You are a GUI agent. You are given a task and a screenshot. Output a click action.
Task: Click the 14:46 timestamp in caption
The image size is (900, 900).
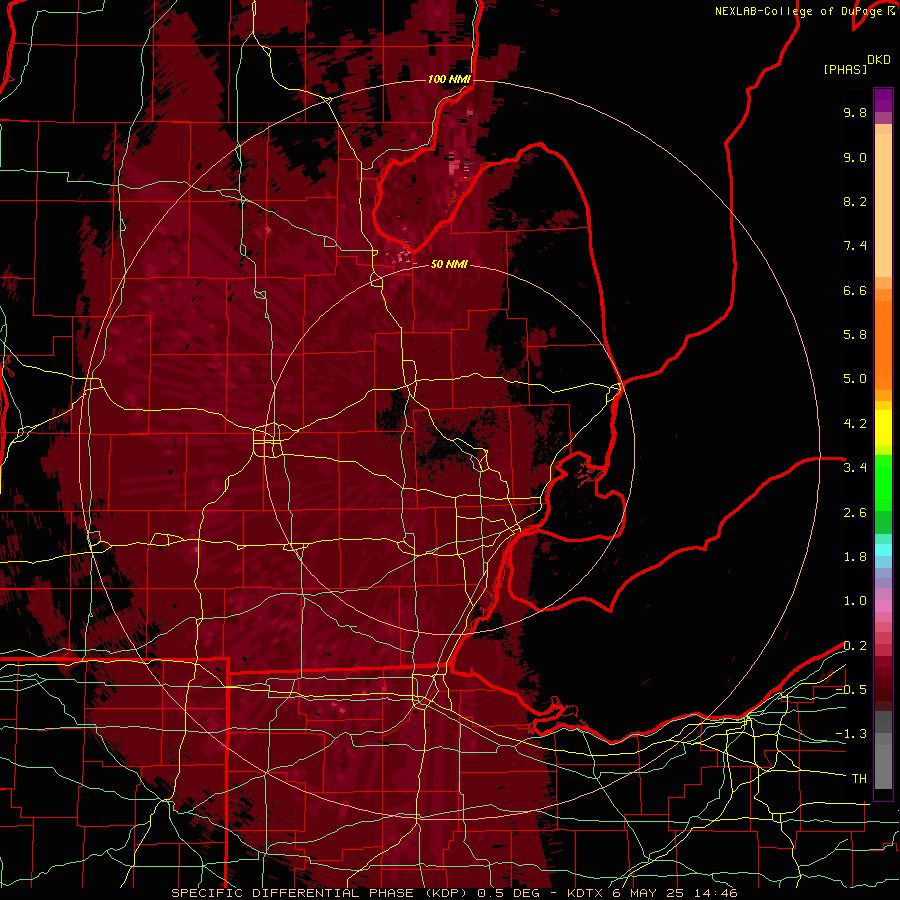point(716,893)
